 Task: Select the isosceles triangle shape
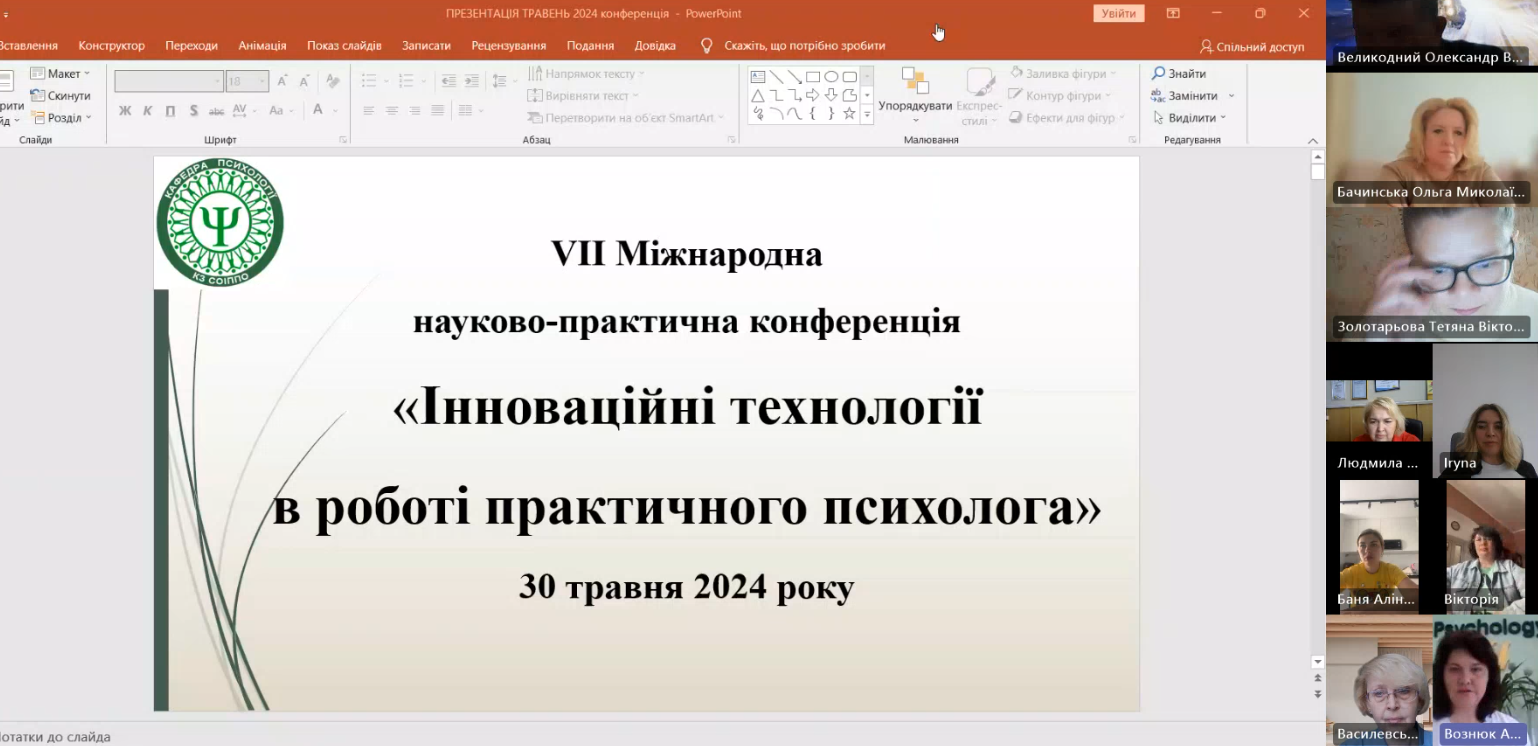coord(758,96)
